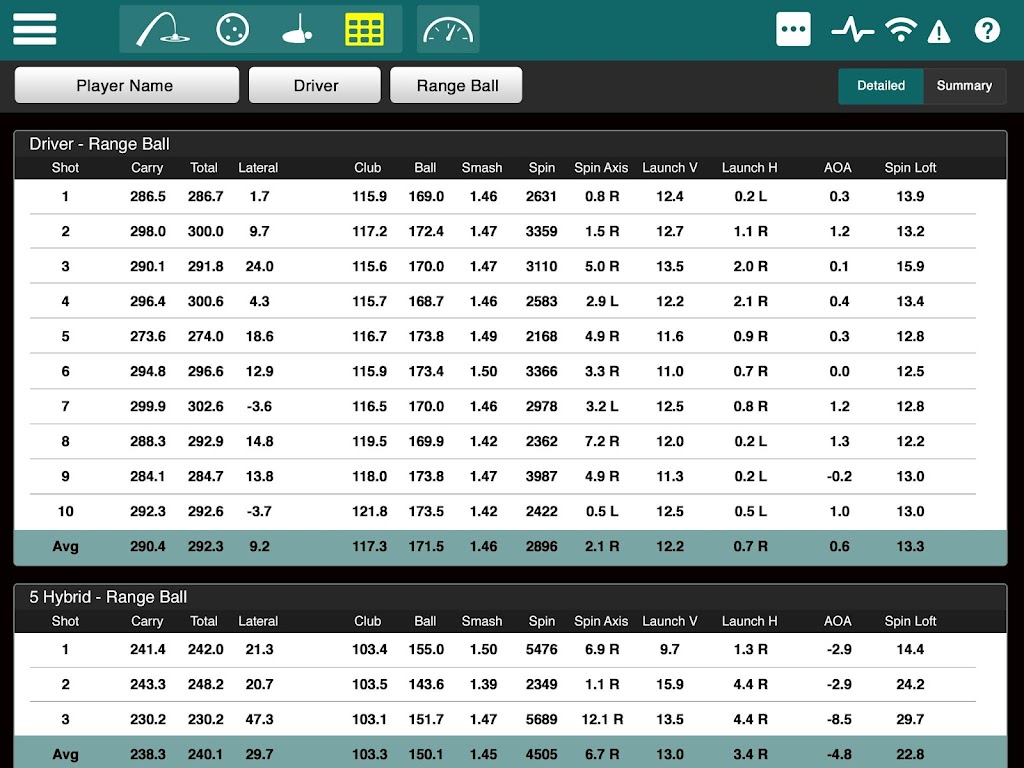Click spin value 3366 in Driver table
The height and width of the screenshot is (768, 1024).
(541, 372)
